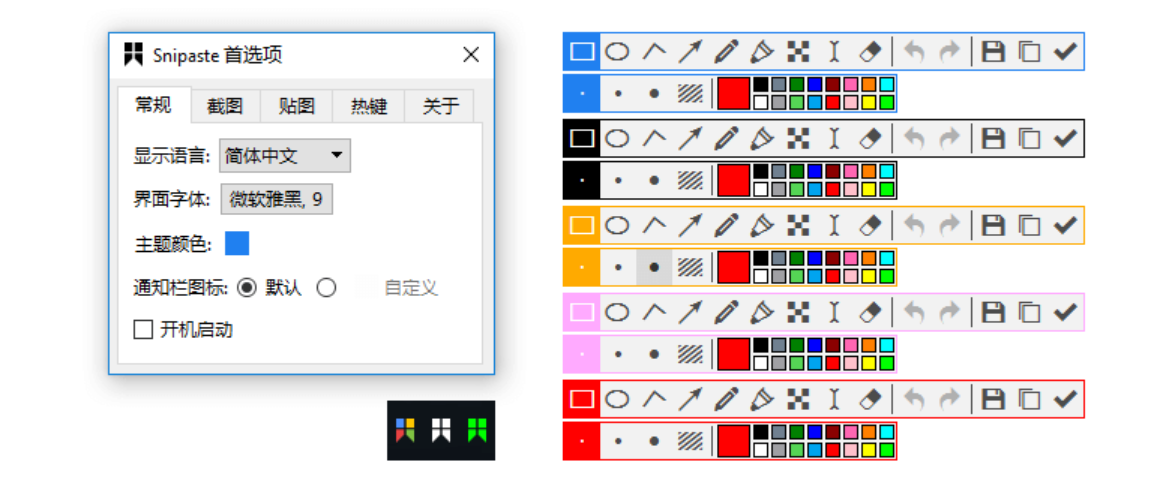Click Finish checkmark in orange-themed toolbar
The height and width of the screenshot is (495, 1156).
pyautogui.click(x=1065, y=225)
